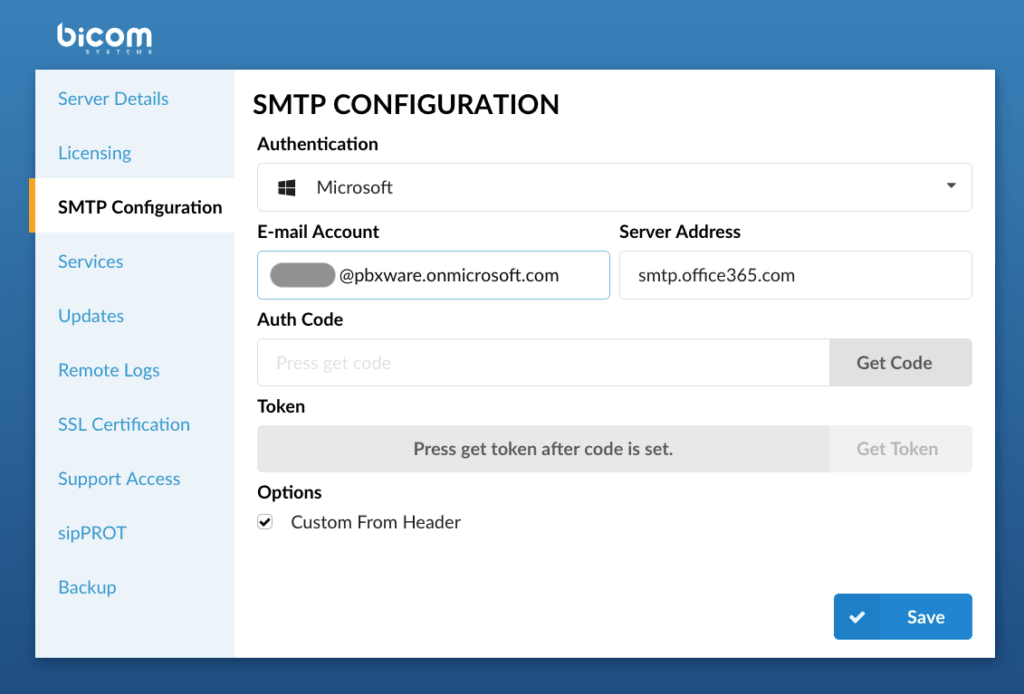Open the Microsoft authentication combo box

pyautogui.click(x=614, y=187)
